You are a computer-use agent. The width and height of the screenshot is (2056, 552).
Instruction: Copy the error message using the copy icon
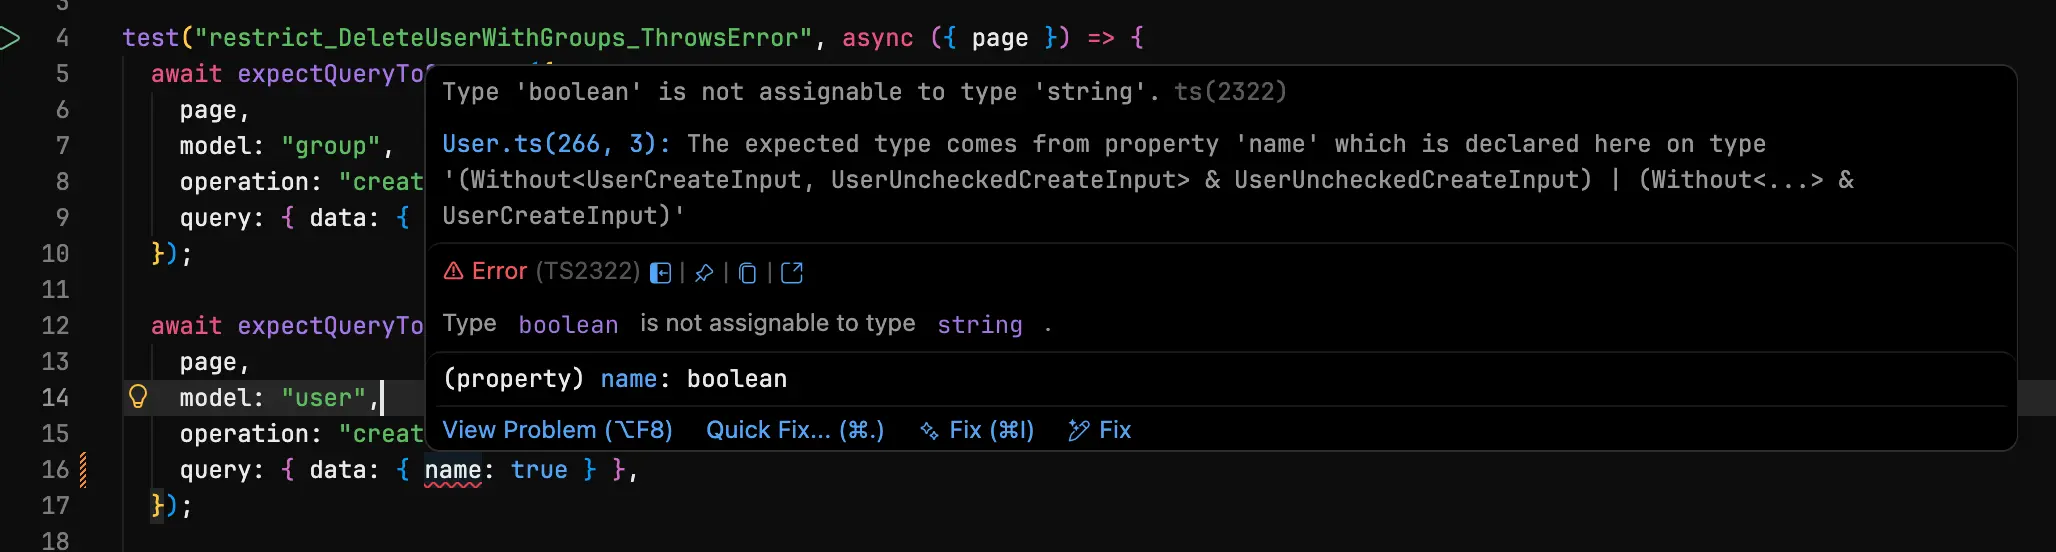click(747, 273)
